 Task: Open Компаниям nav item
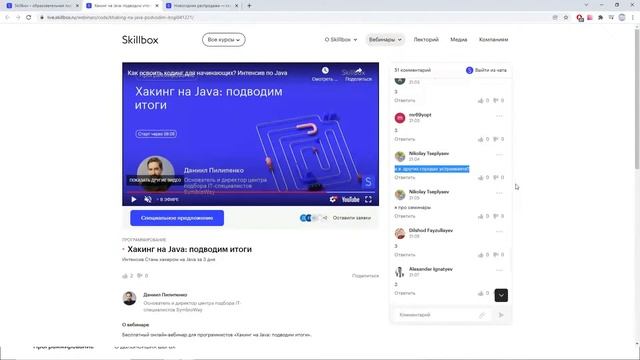(x=493, y=40)
